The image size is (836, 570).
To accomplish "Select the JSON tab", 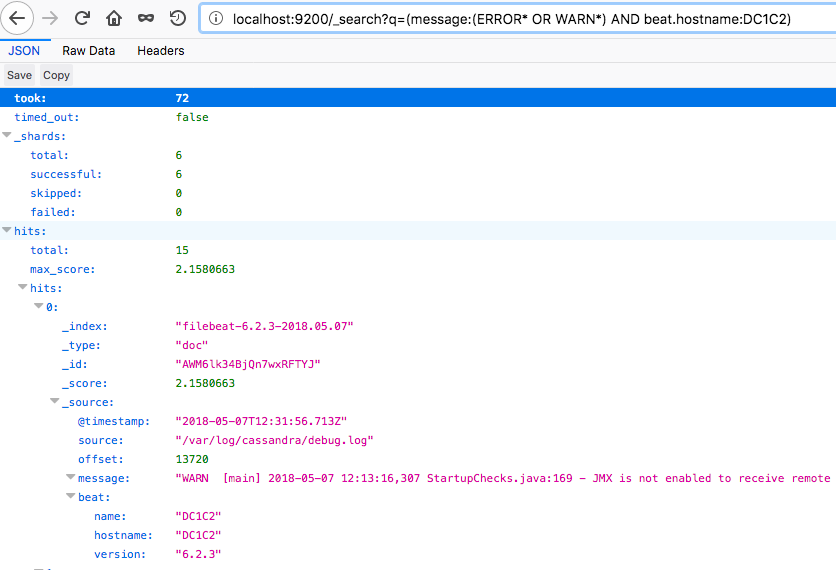I will tap(24, 50).
